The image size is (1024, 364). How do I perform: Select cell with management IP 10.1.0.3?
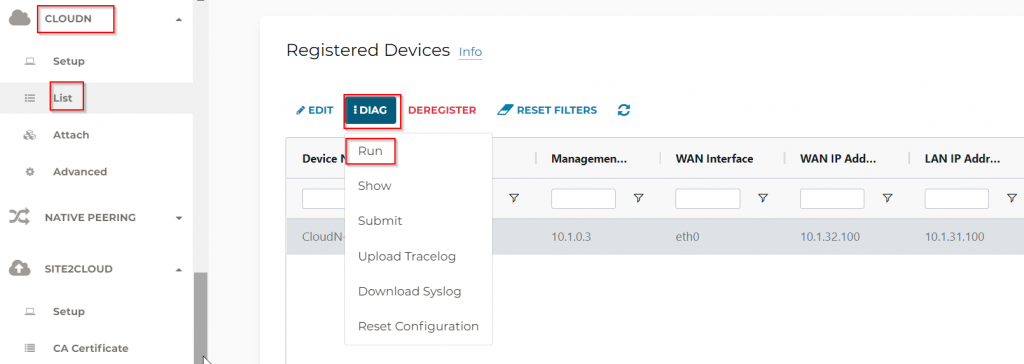571,237
